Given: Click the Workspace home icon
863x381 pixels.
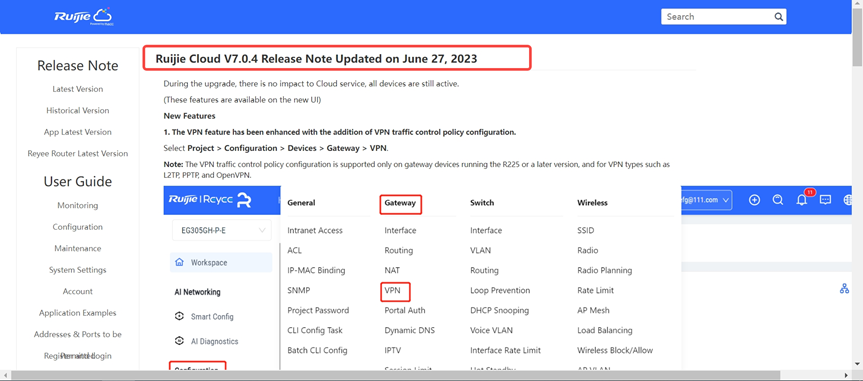Looking at the screenshot, I should point(179,263).
